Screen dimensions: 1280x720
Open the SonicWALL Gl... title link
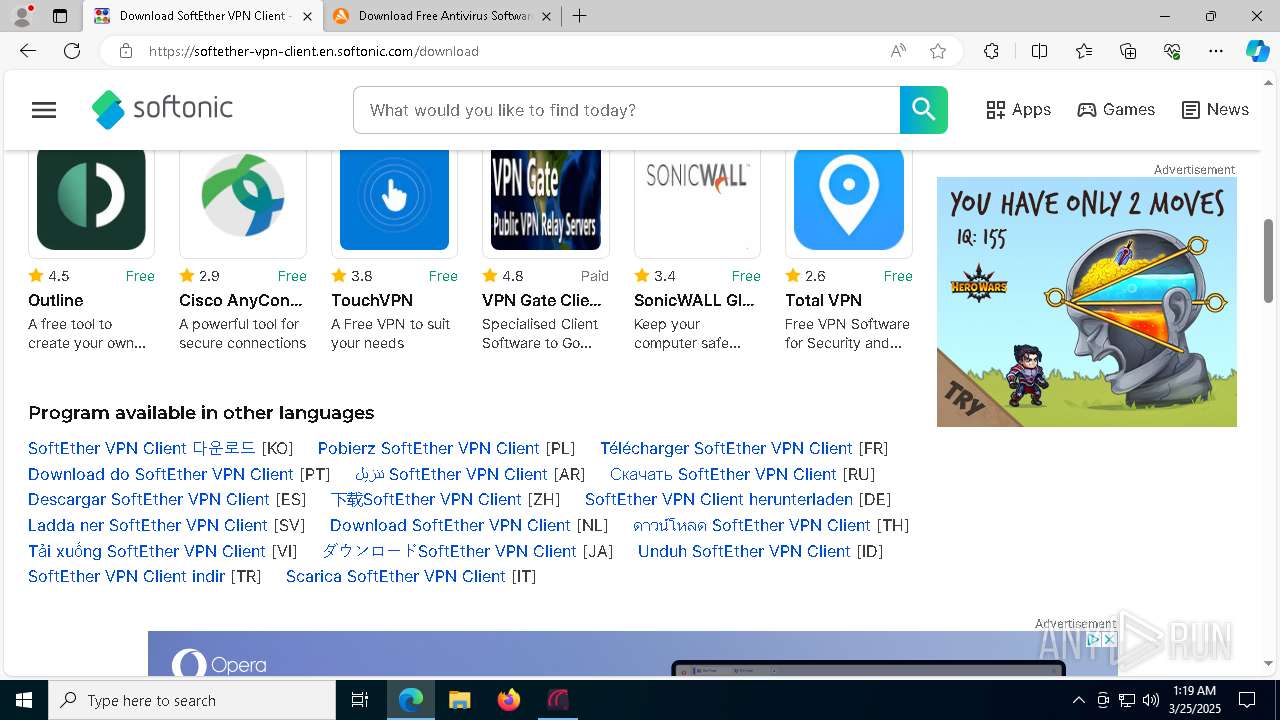coord(694,300)
